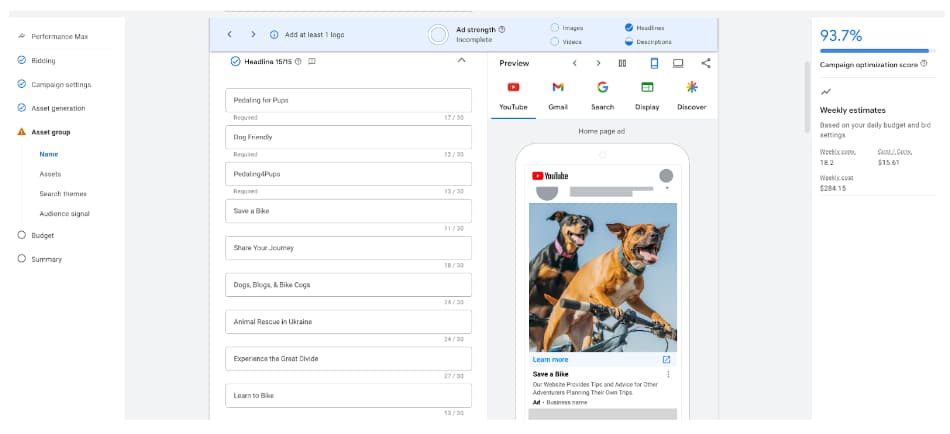
Task: Click the $15.61 cost per conversion value
Action: [x=889, y=162]
